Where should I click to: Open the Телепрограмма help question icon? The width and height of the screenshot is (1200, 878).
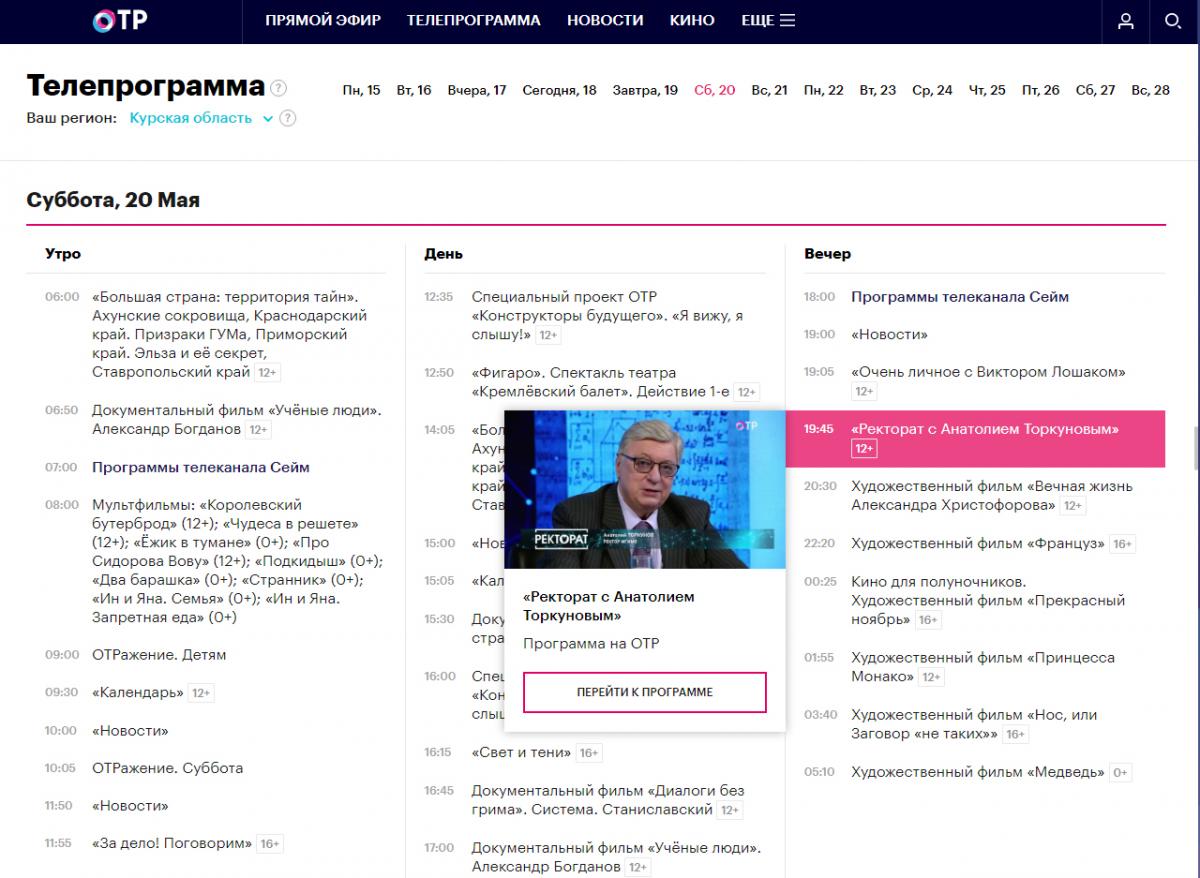tap(278, 87)
